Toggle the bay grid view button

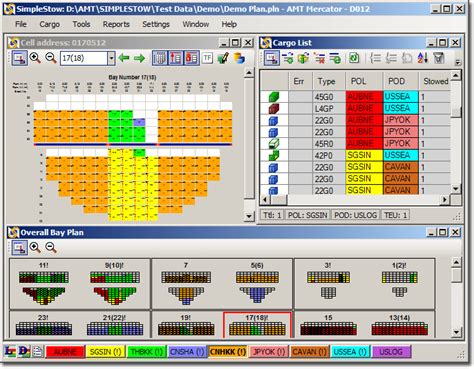(160, 58)
